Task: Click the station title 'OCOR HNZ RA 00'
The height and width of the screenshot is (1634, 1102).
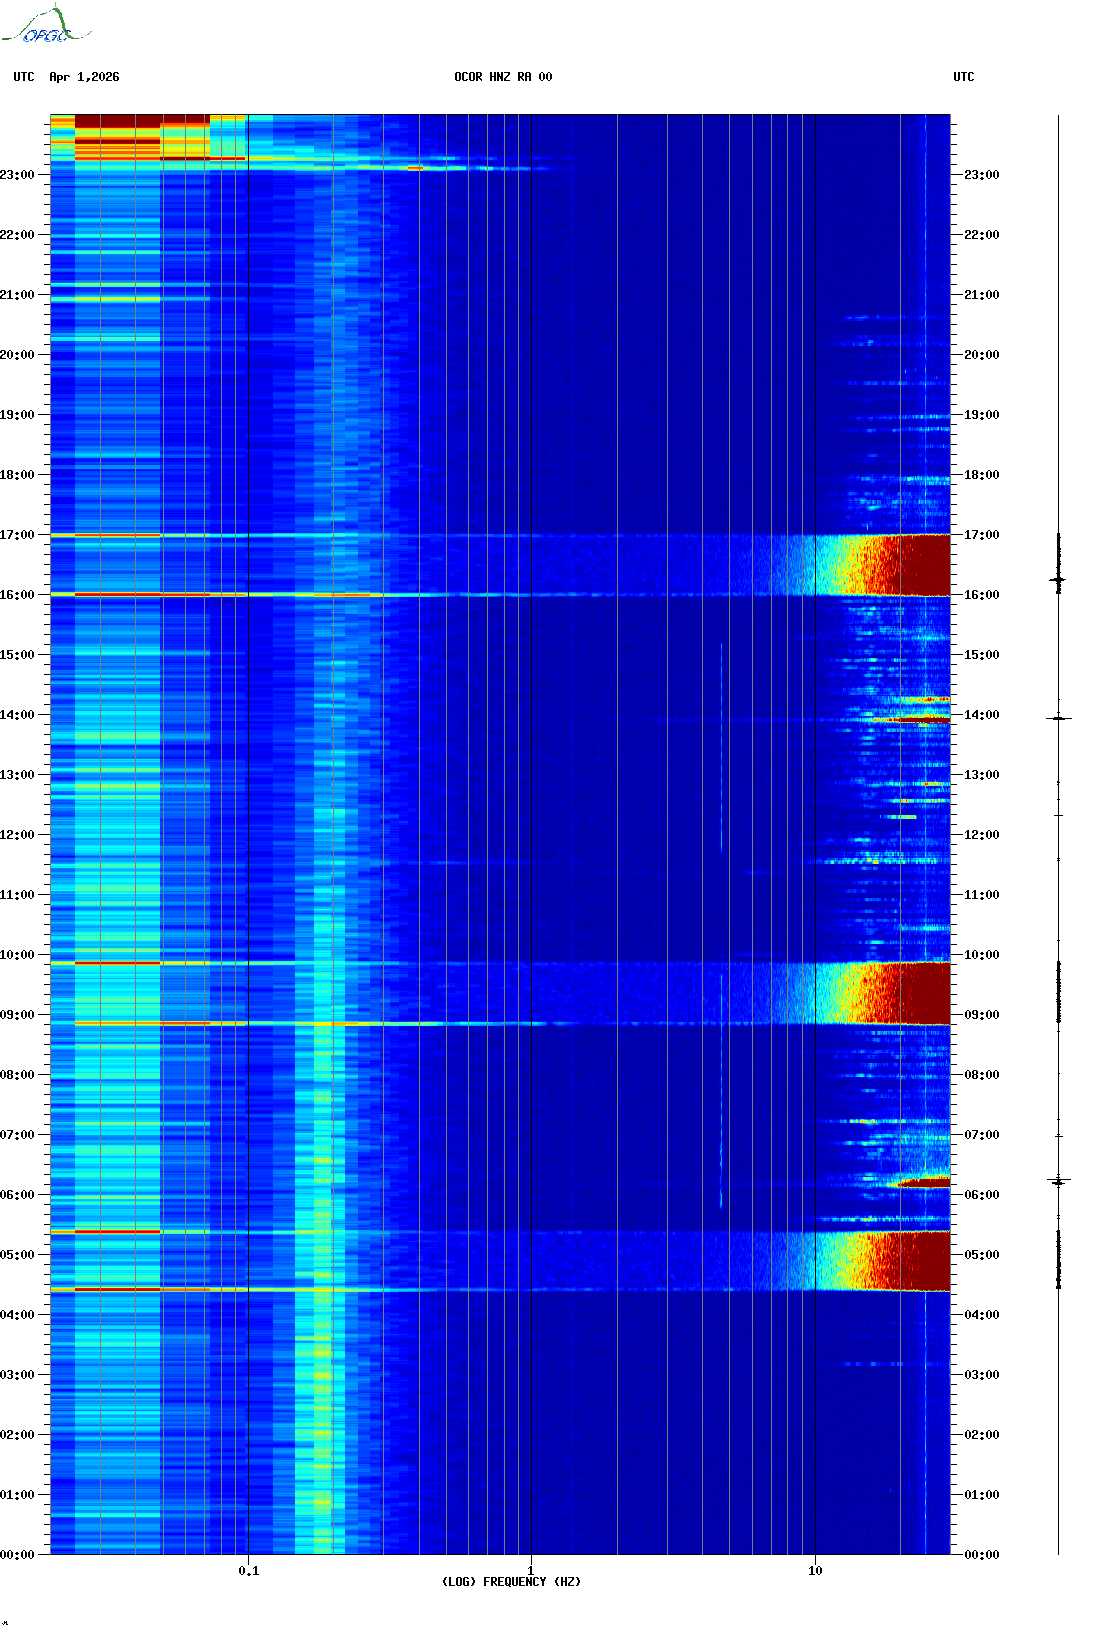Action: [503, 77]
